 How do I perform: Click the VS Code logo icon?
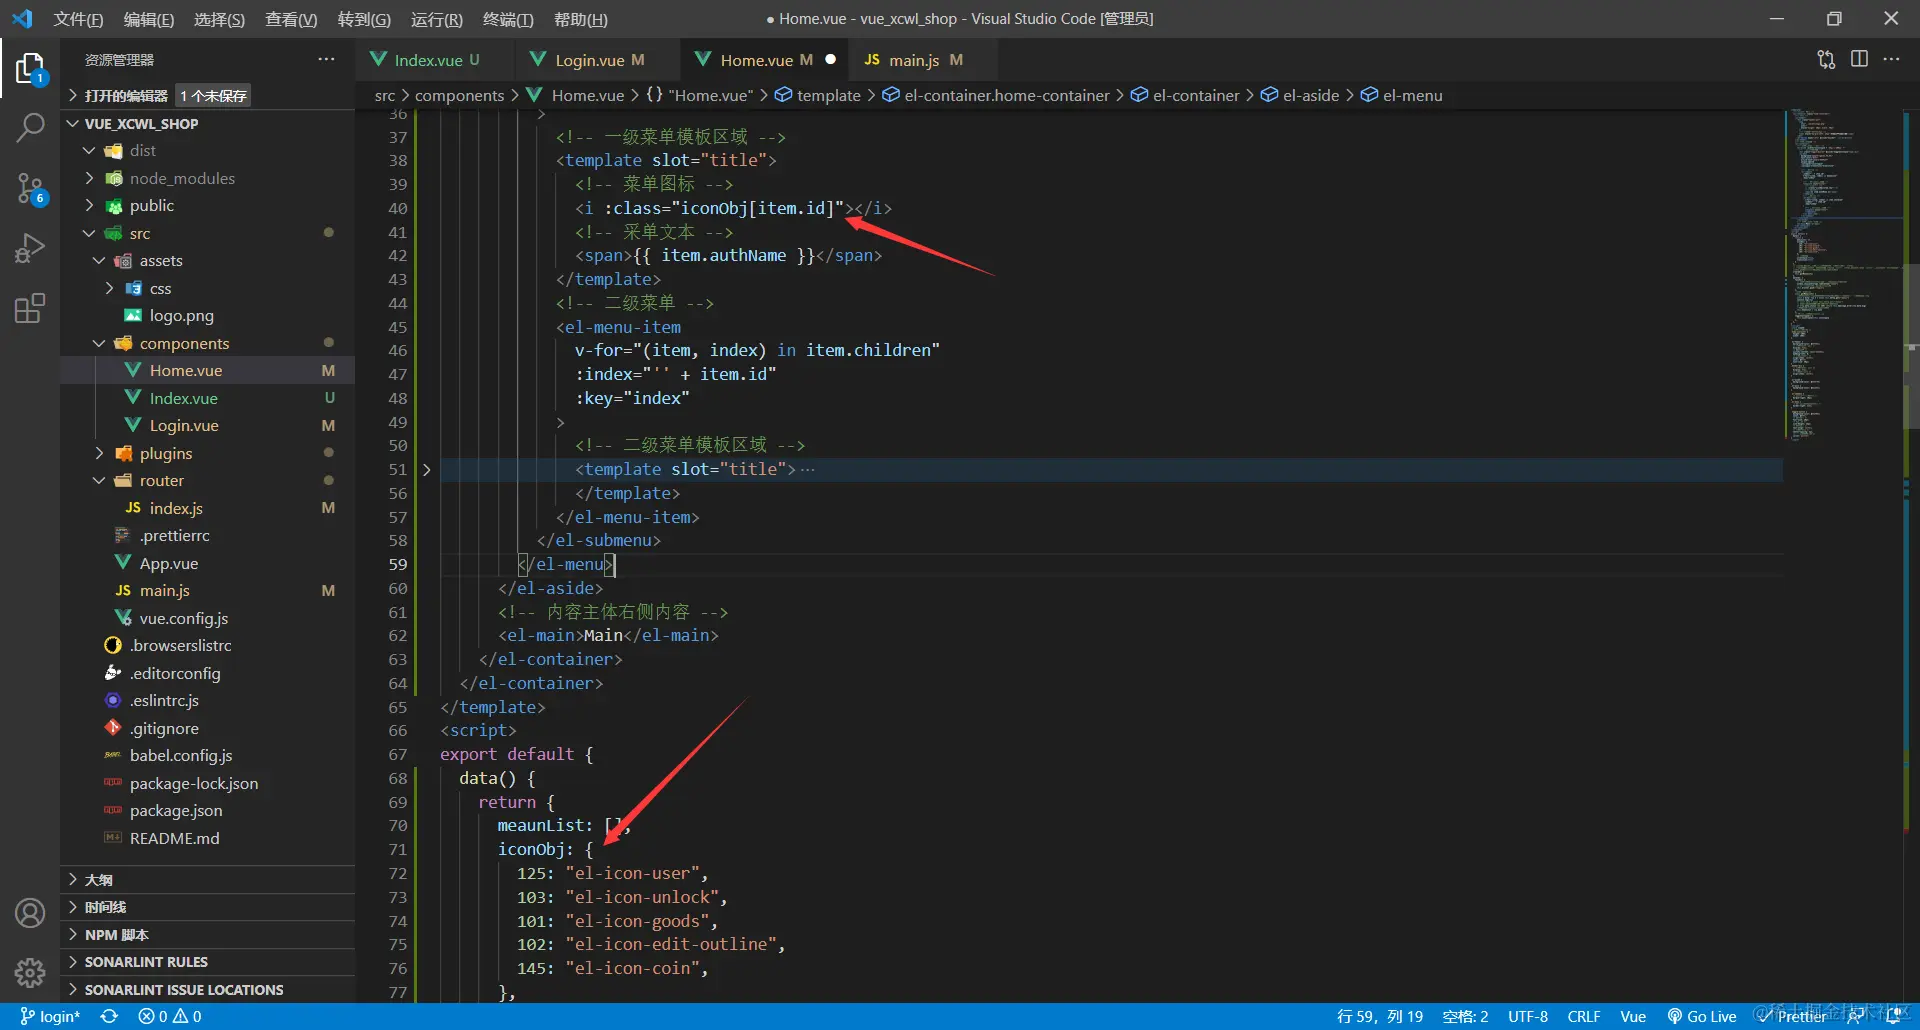point(22,19)
